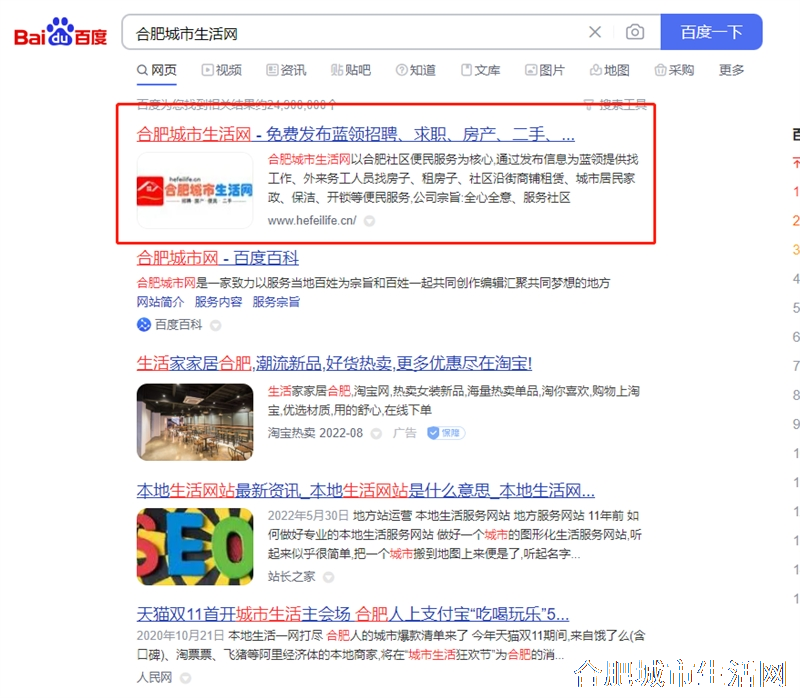Open the 贴吧 tab

[x=351, y=70]
